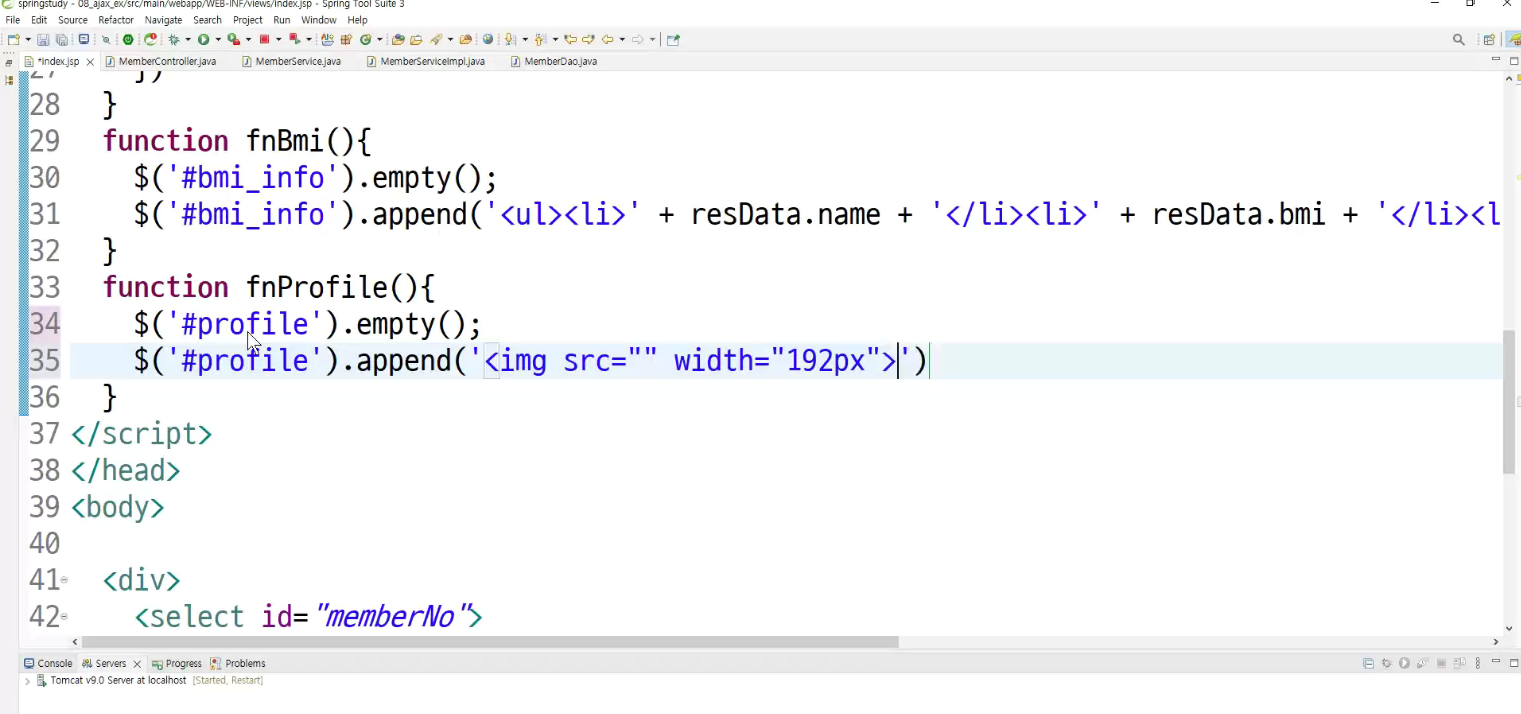1521x714 pixels.
Task: Open the Navigate menu
Action: click(163, 20)
